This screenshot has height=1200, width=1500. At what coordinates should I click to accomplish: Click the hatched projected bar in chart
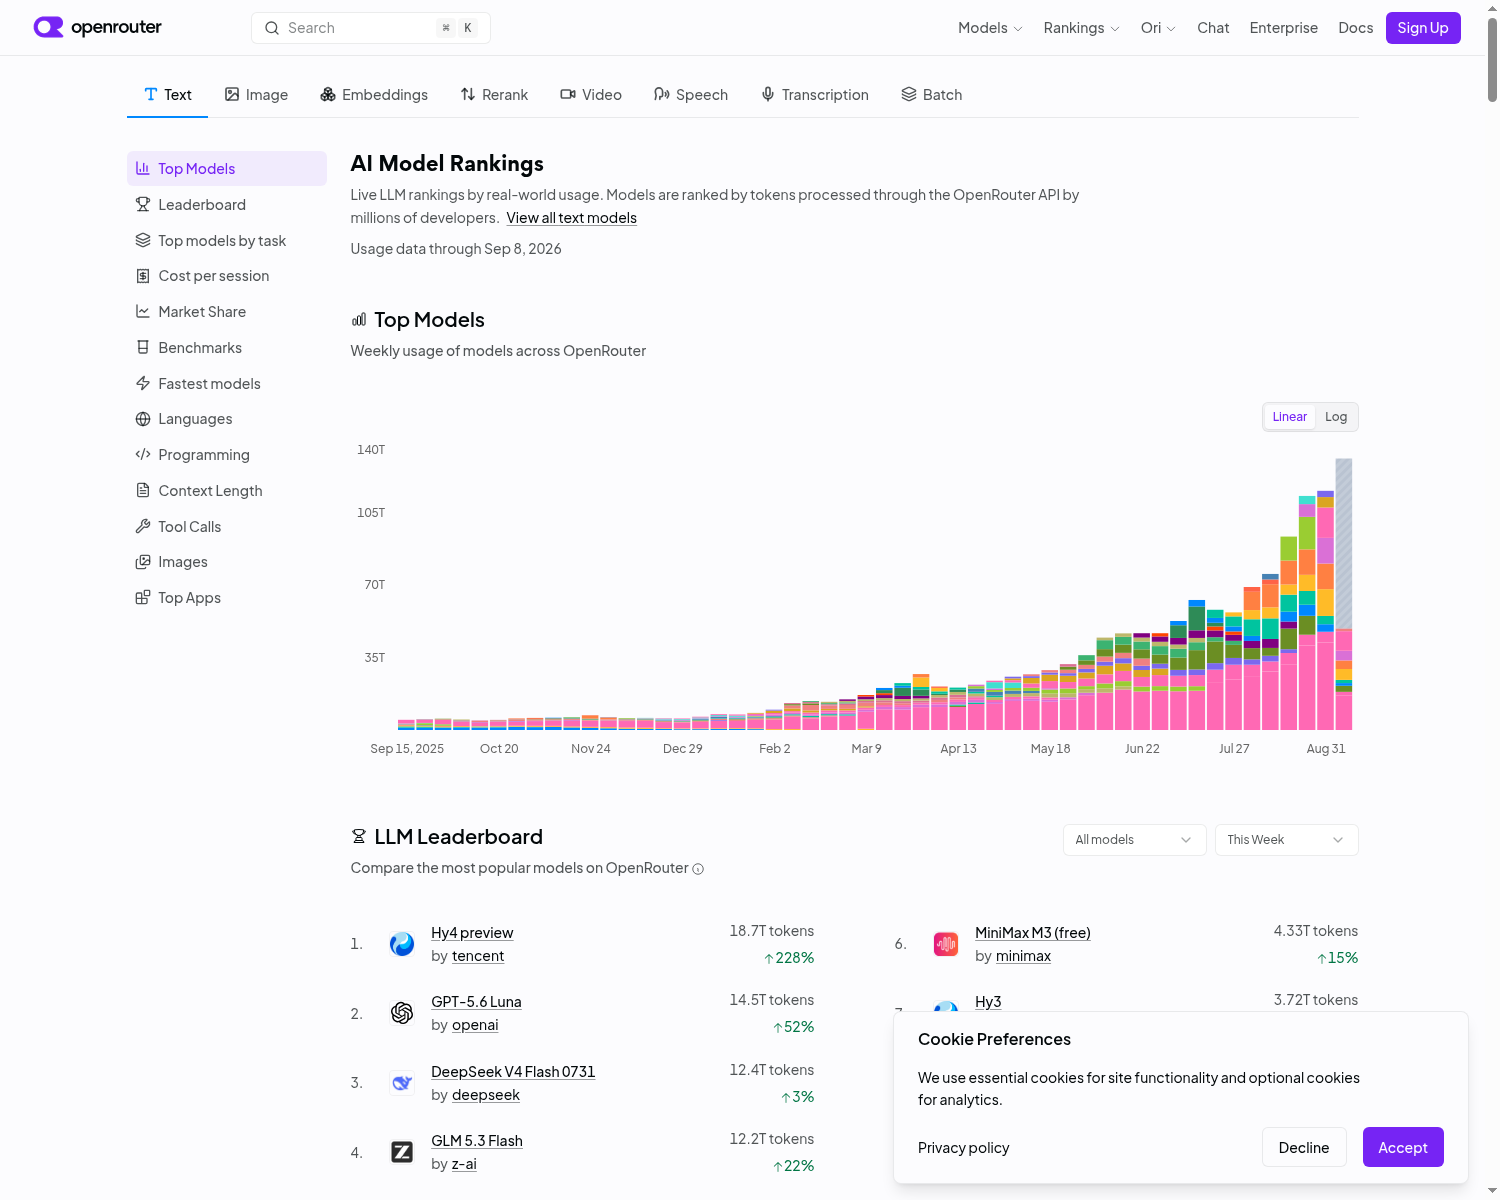point(1344,543)
